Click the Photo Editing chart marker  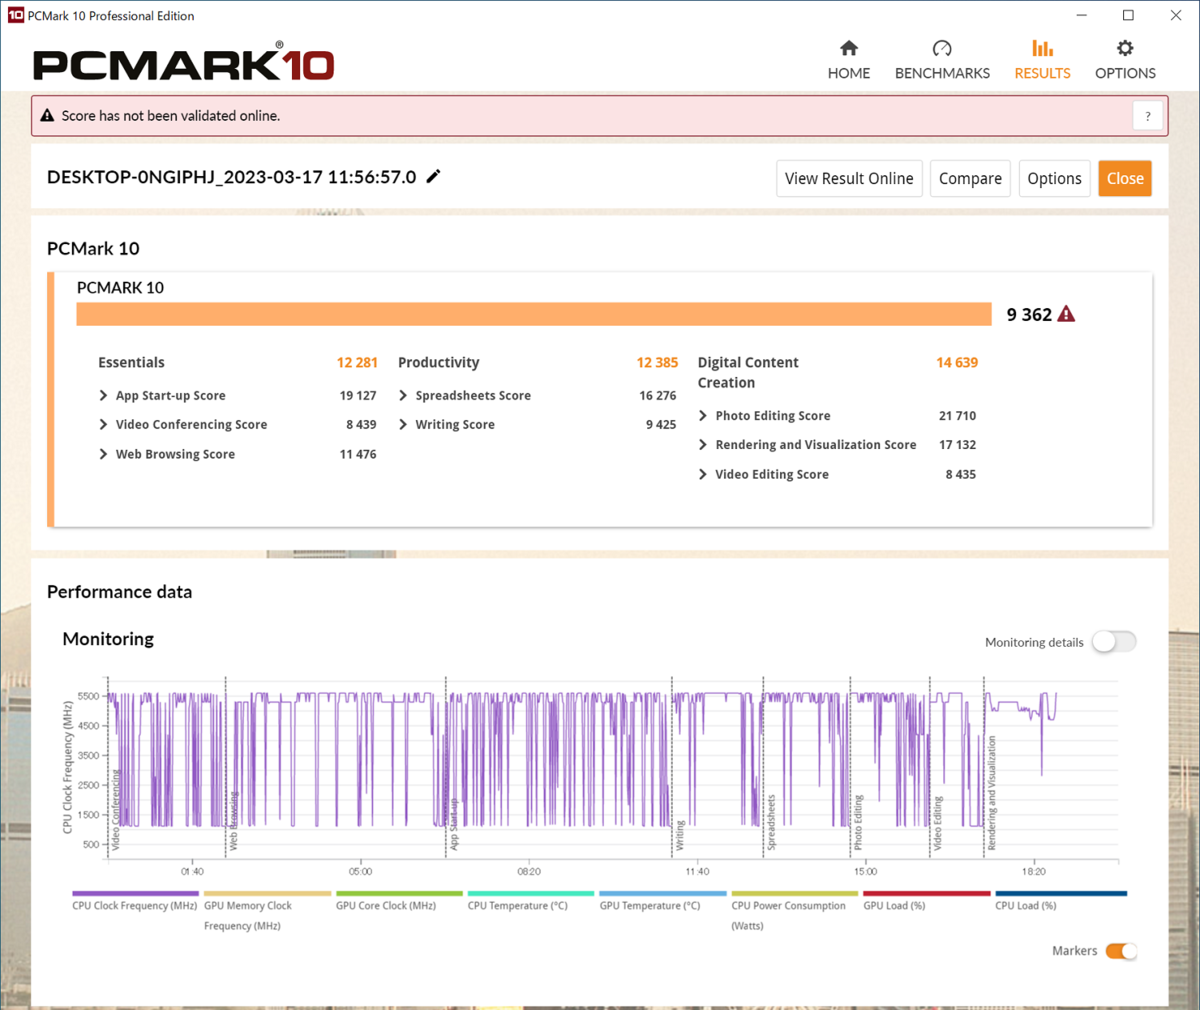pos(858,823)
